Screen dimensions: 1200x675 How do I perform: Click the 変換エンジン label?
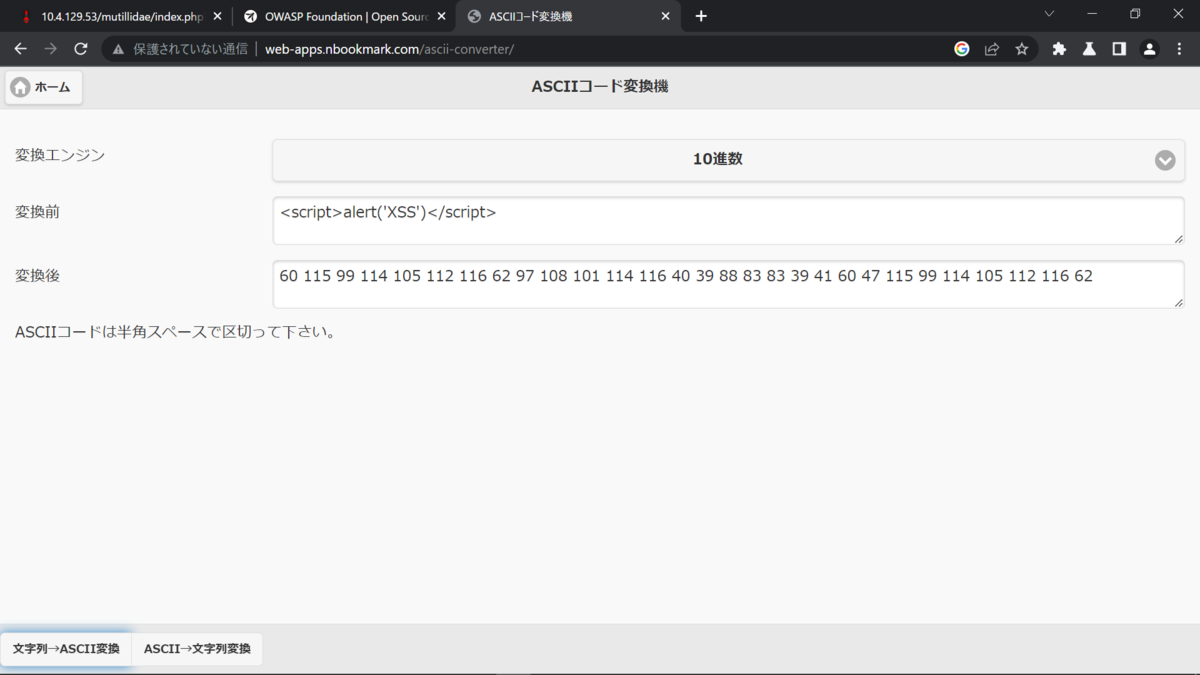click(x=60, y=156)
